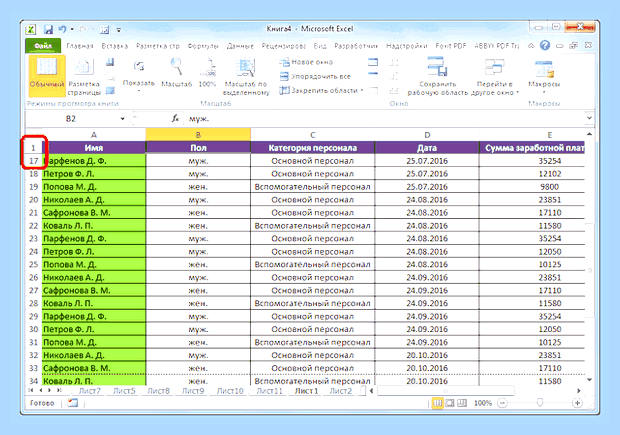Viewport: 620px width, 435px height.
Task: Expand the formula bar
Action: (589, 118)
